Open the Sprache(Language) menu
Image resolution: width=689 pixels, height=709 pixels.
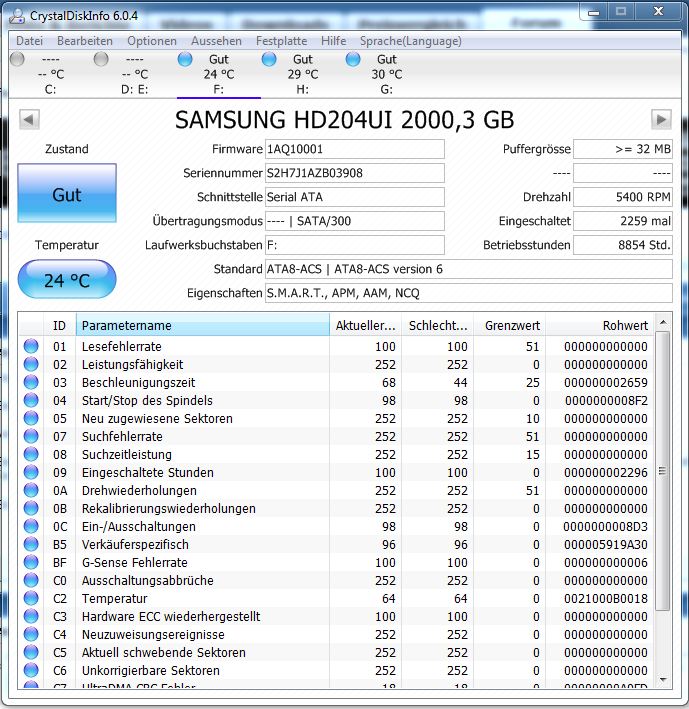(411, 41)
